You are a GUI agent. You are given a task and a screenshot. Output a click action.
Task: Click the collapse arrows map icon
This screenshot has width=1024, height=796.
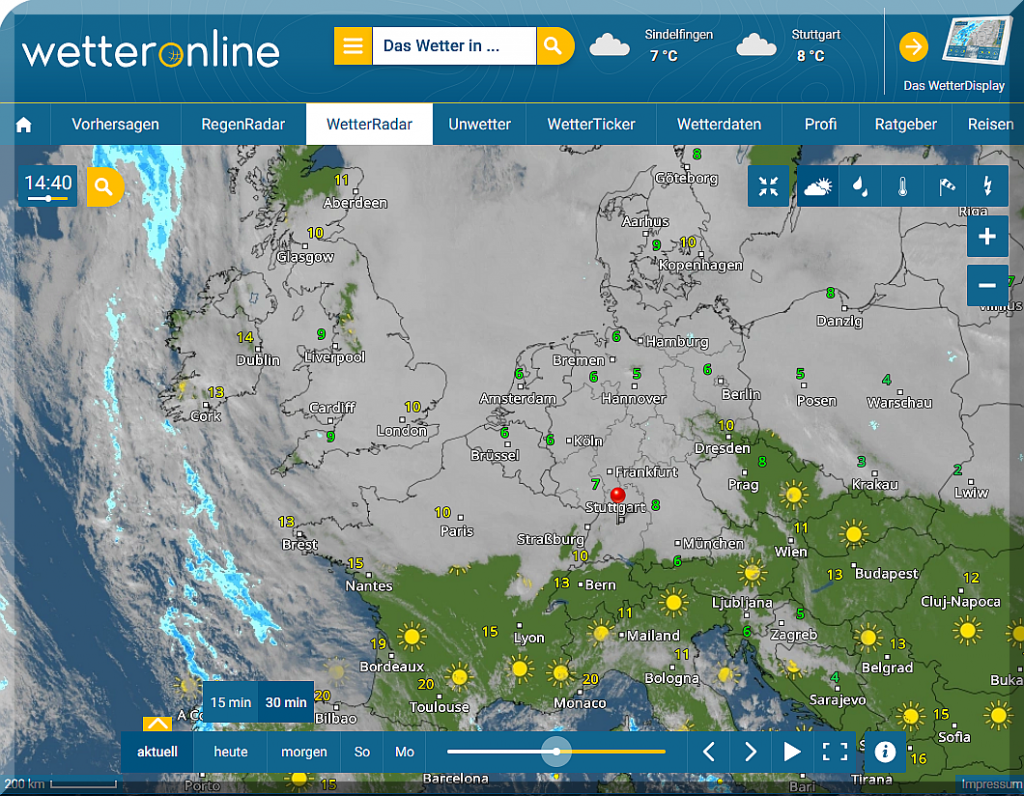click(769, 186)
